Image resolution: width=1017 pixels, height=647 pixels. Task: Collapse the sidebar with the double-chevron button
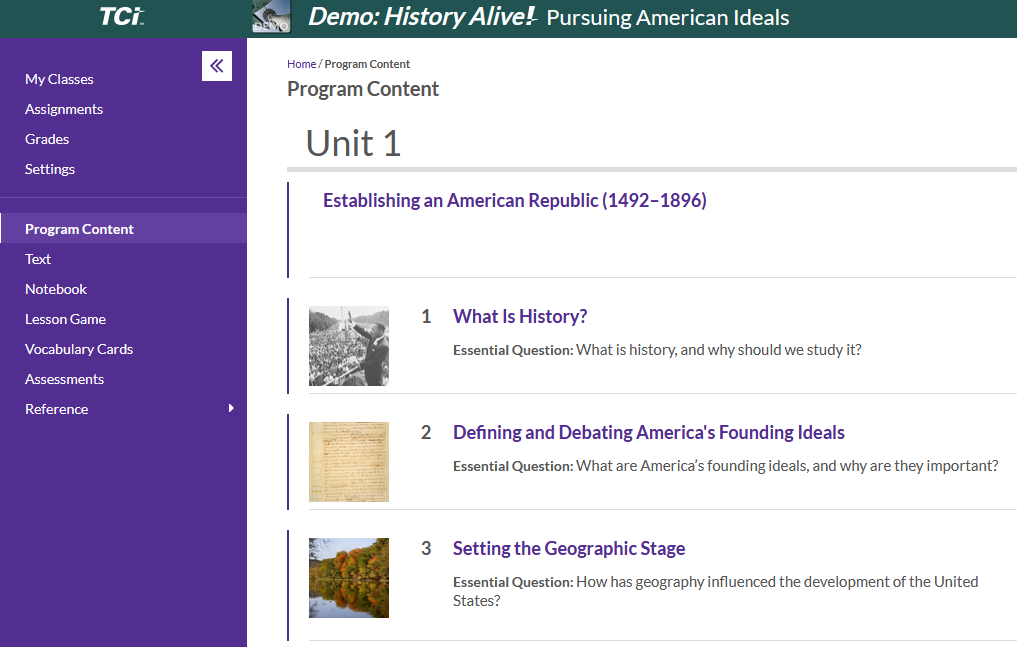point(217,66)
